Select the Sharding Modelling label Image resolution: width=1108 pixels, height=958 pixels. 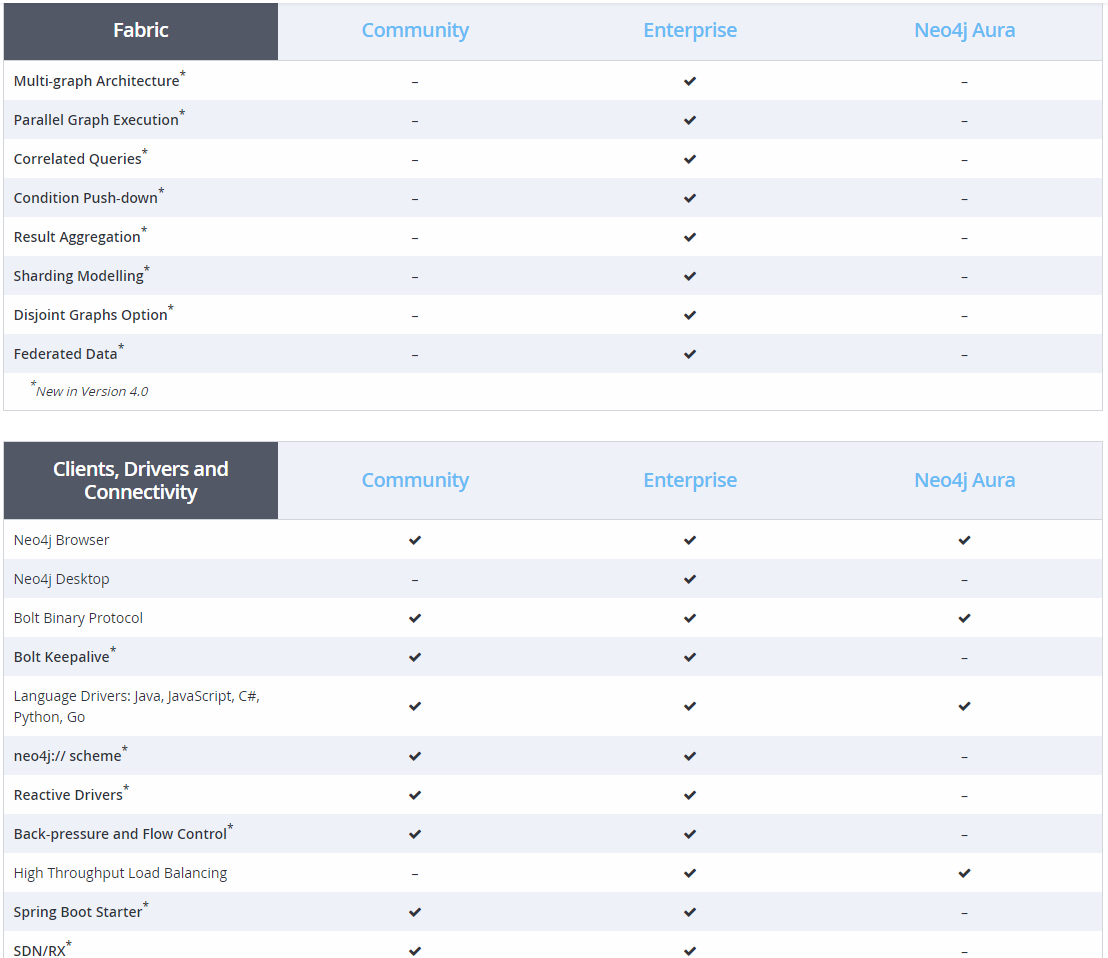pos(81,274)
